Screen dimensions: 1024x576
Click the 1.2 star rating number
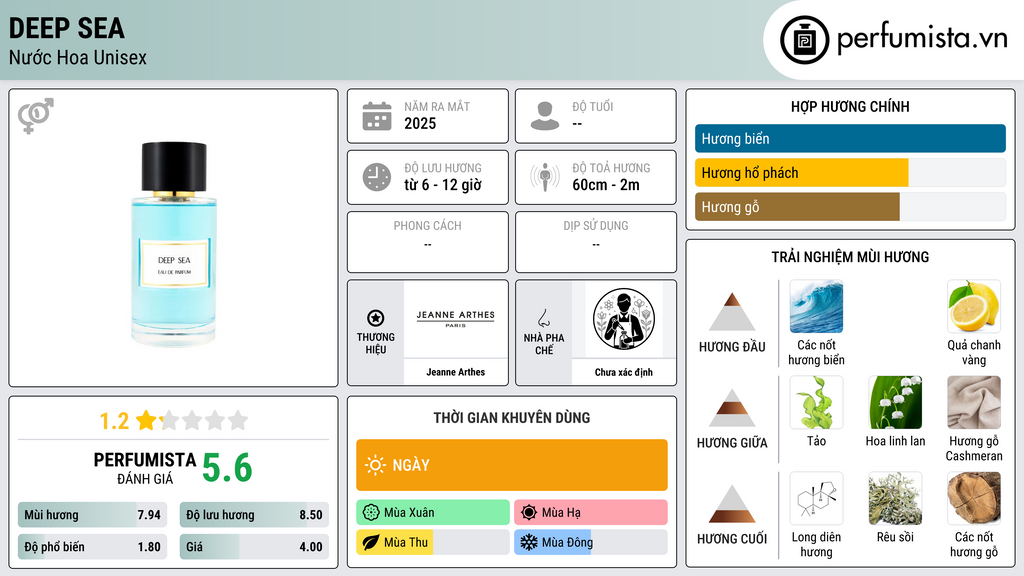tap(114, 421)
